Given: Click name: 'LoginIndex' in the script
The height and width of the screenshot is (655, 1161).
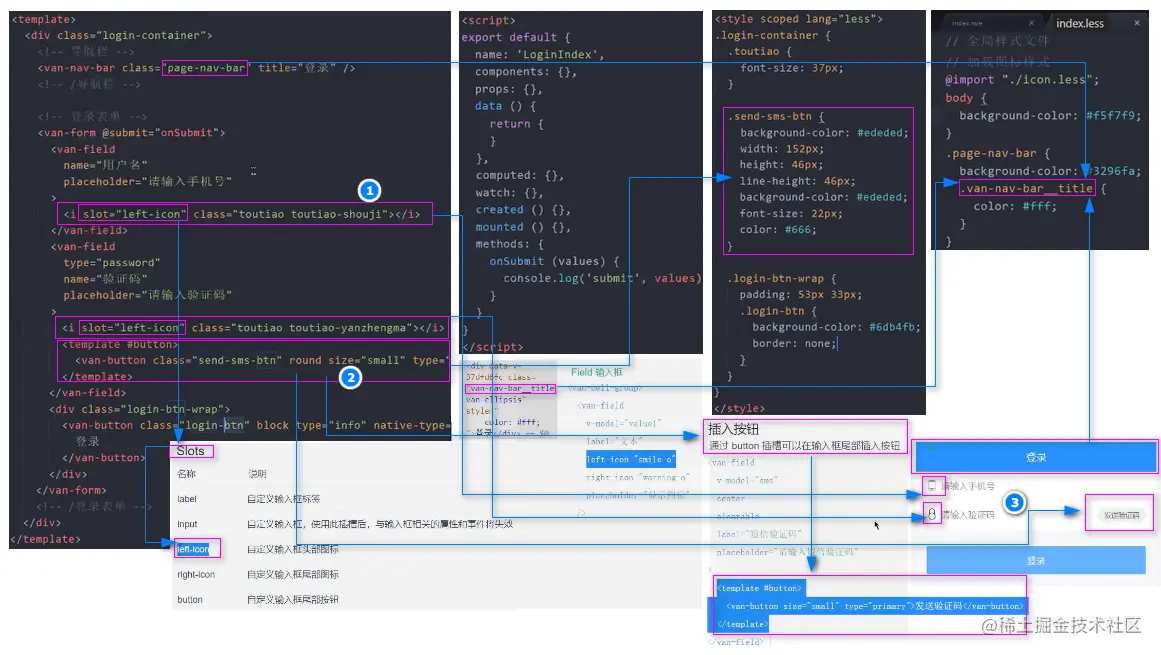Looking at the screenshot, I should (x=539, y=55).
